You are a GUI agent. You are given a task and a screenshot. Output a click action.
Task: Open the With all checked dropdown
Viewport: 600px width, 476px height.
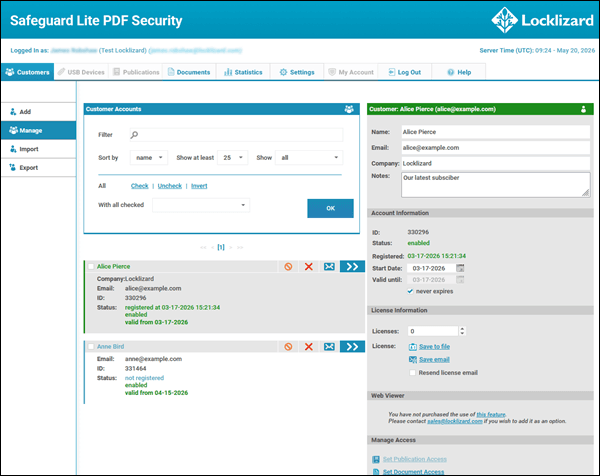(201, 205)
